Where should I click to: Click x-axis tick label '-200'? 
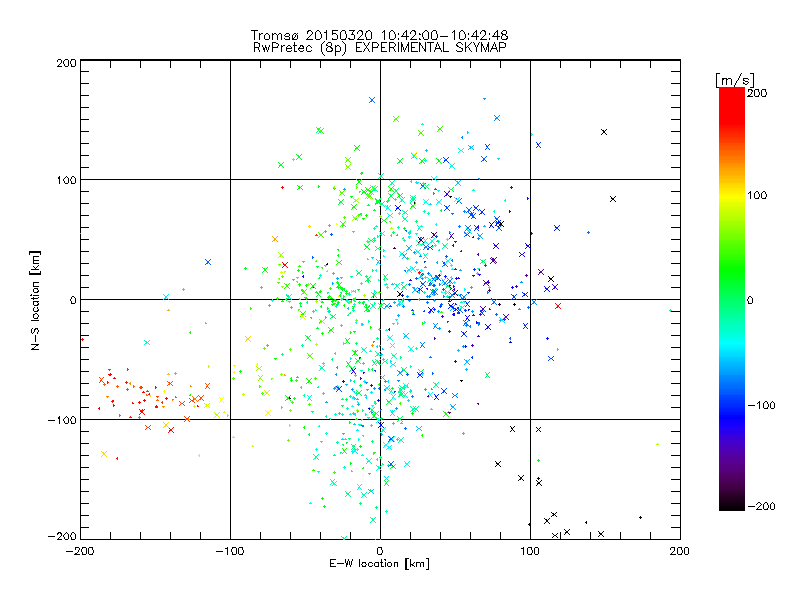[81, 552]
